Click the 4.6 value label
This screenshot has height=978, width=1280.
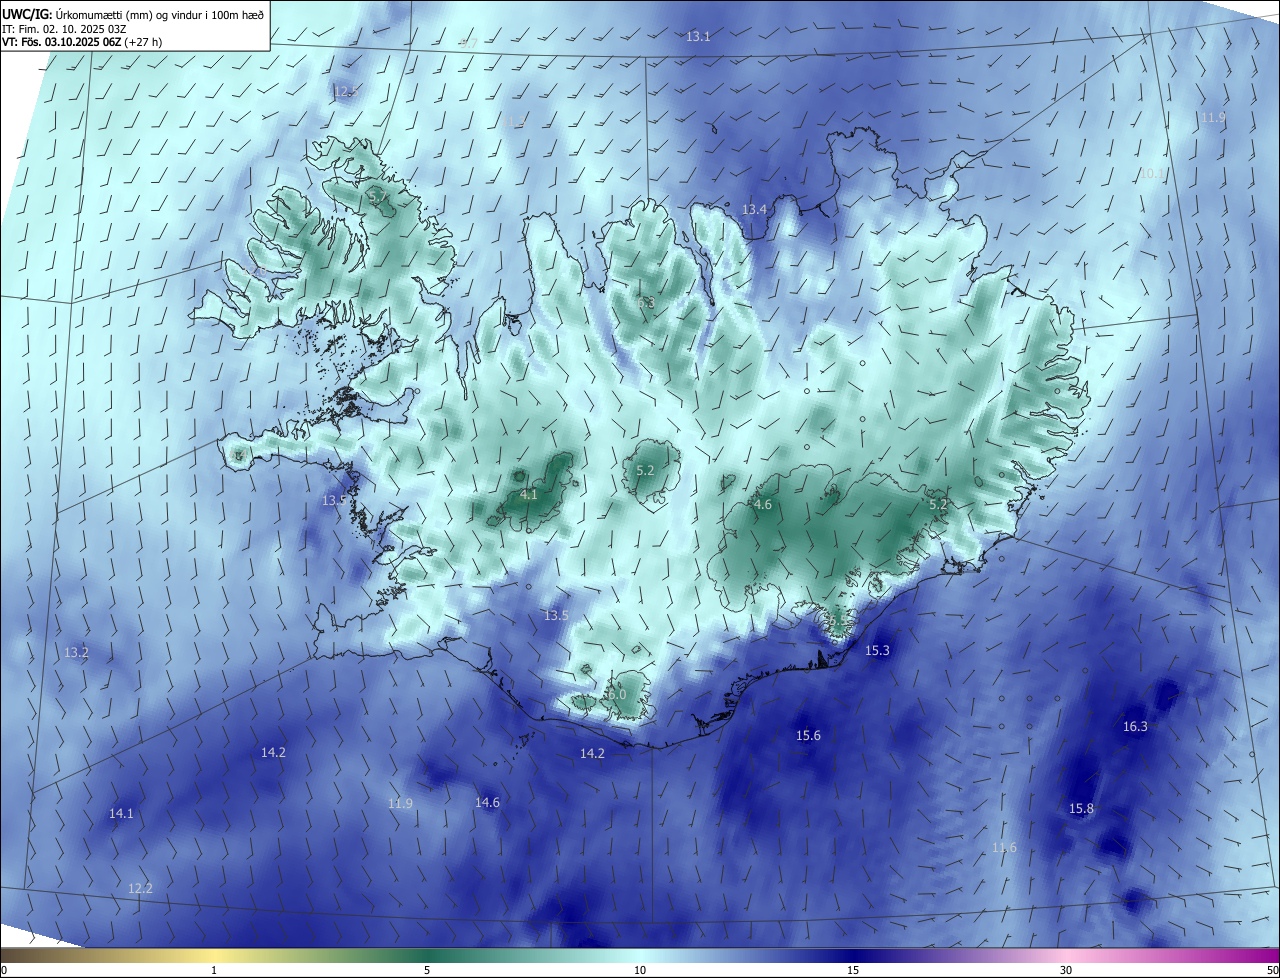tap(763, 505)
